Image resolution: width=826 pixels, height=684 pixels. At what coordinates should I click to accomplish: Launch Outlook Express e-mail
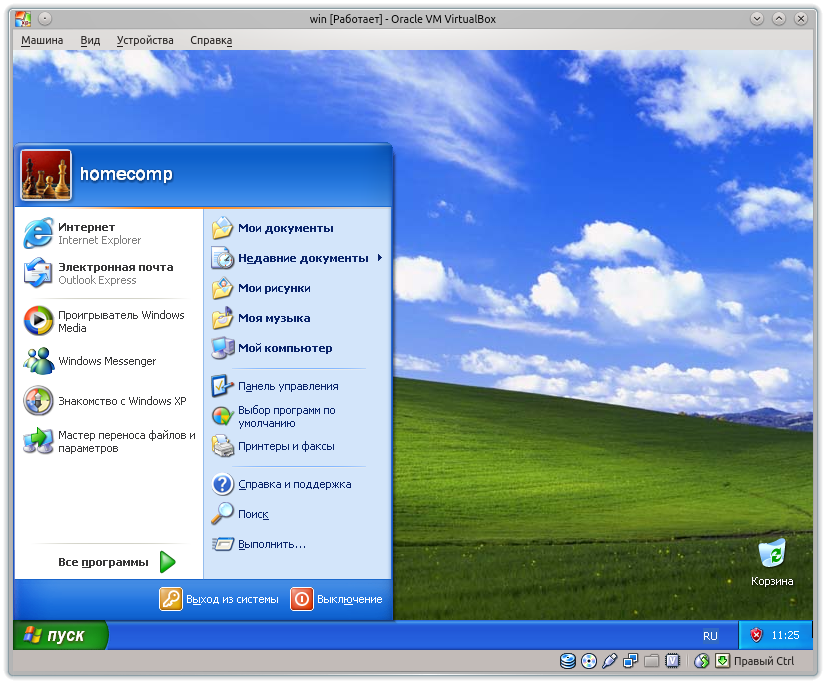click(x=99, y=273)
